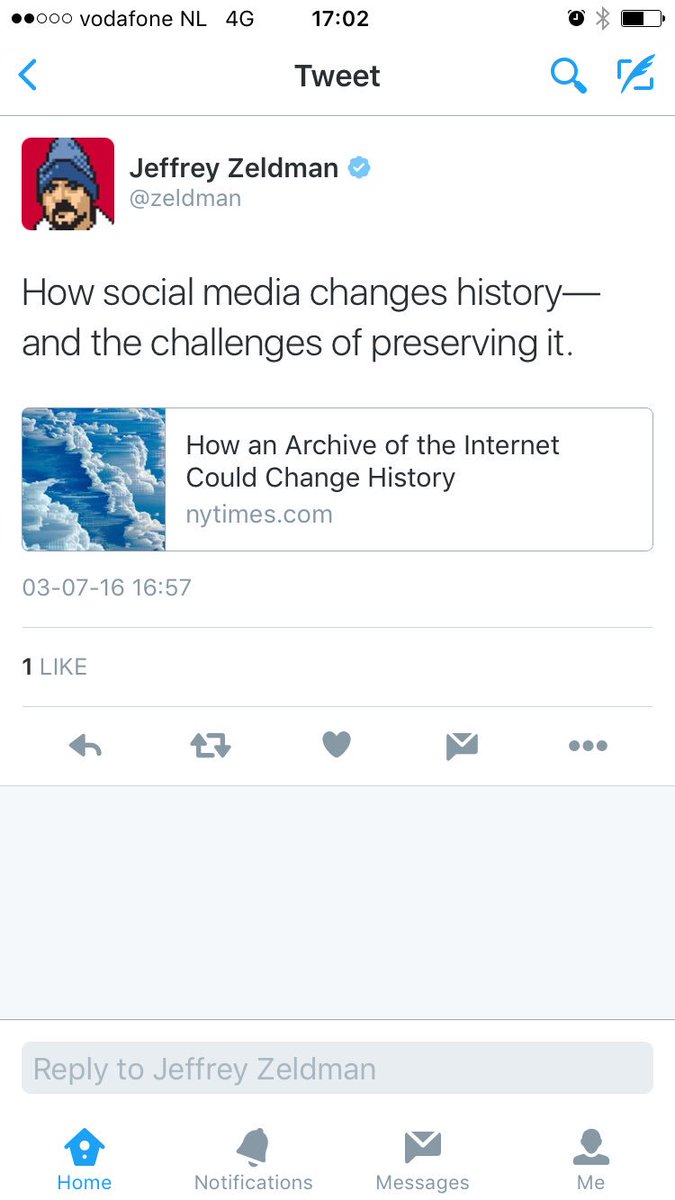View who liked via 1 LIKE

(55, 667)
